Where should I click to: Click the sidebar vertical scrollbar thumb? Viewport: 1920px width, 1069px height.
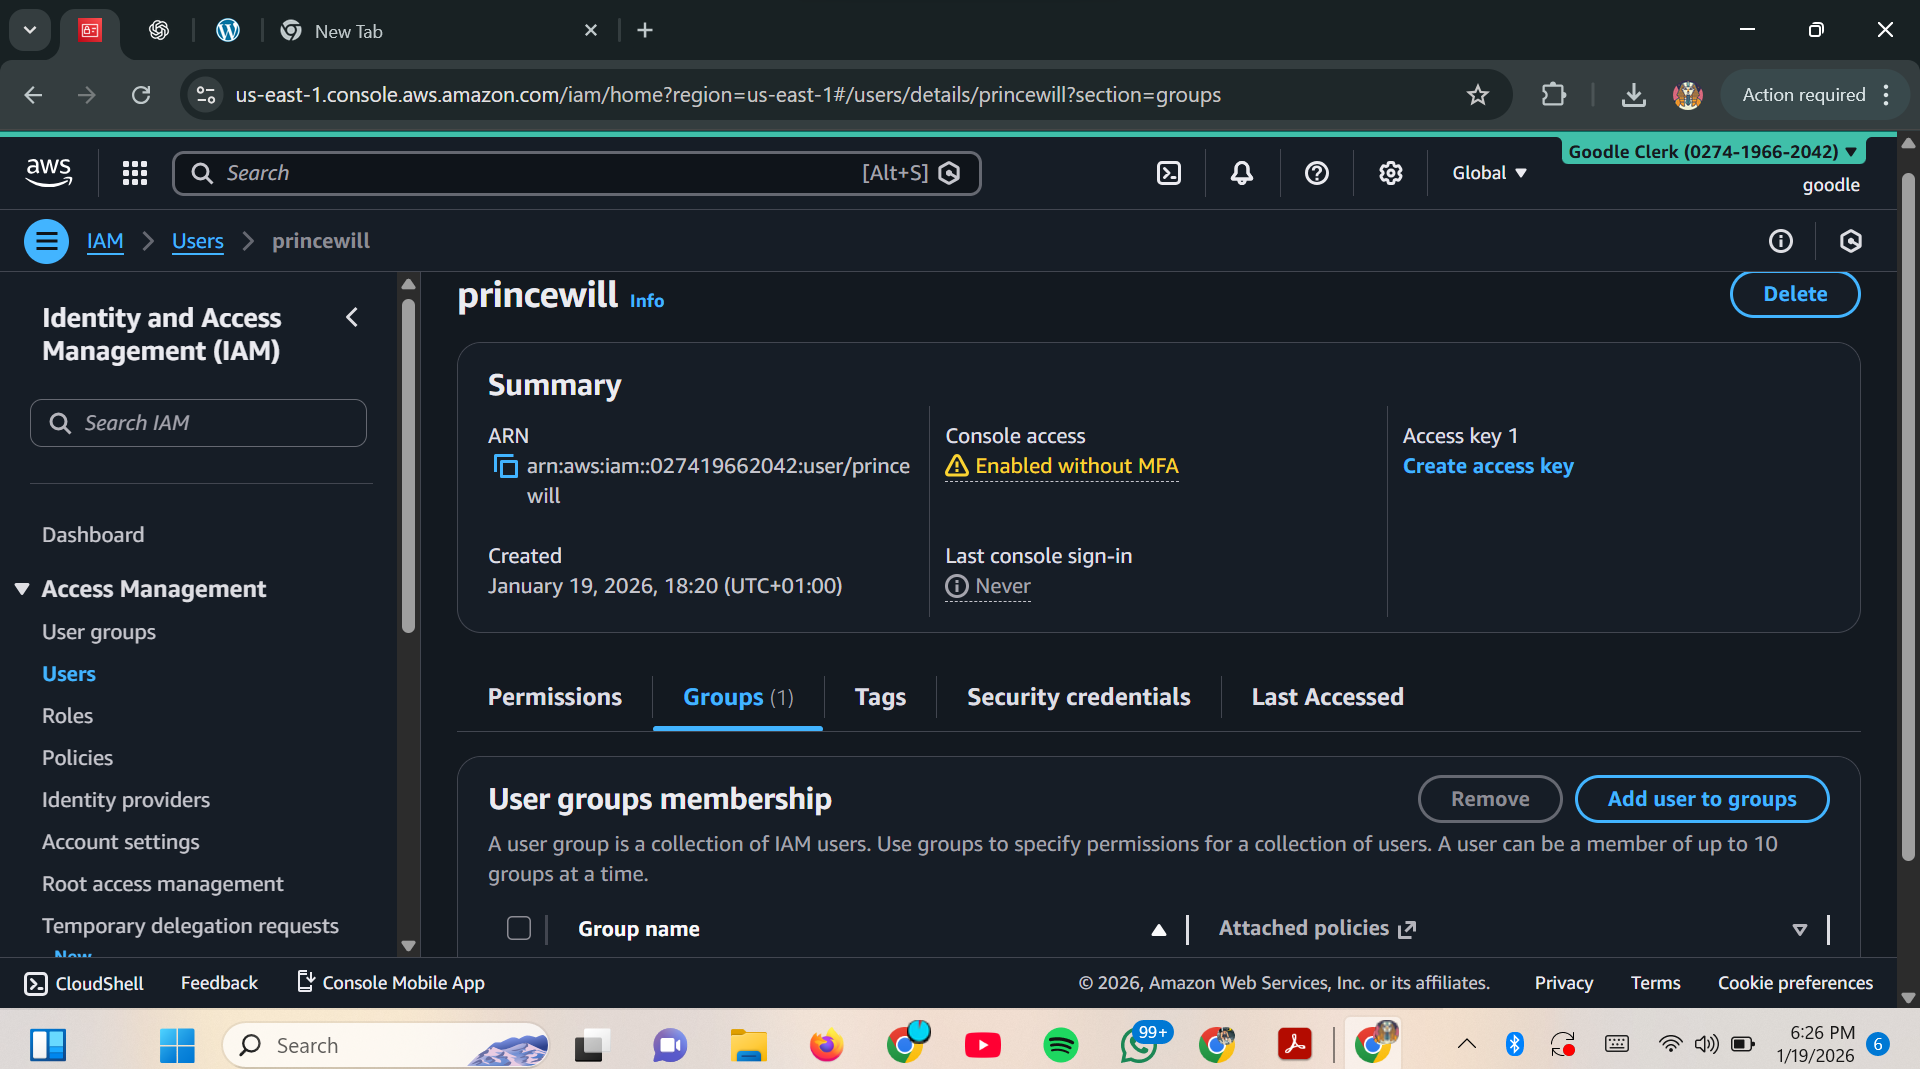tap(408, 465)
